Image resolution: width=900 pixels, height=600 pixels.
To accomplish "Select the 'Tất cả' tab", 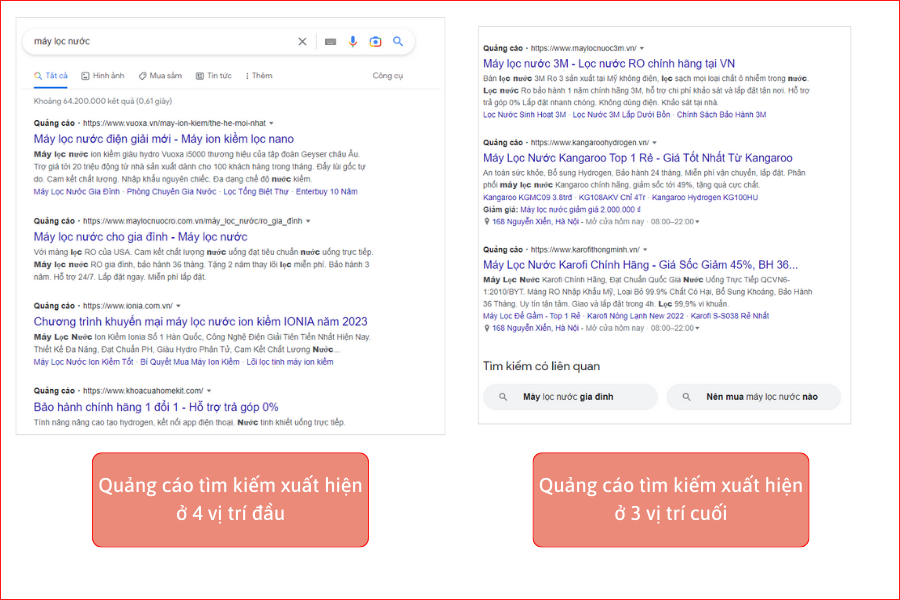I will (x=51, y=76).
